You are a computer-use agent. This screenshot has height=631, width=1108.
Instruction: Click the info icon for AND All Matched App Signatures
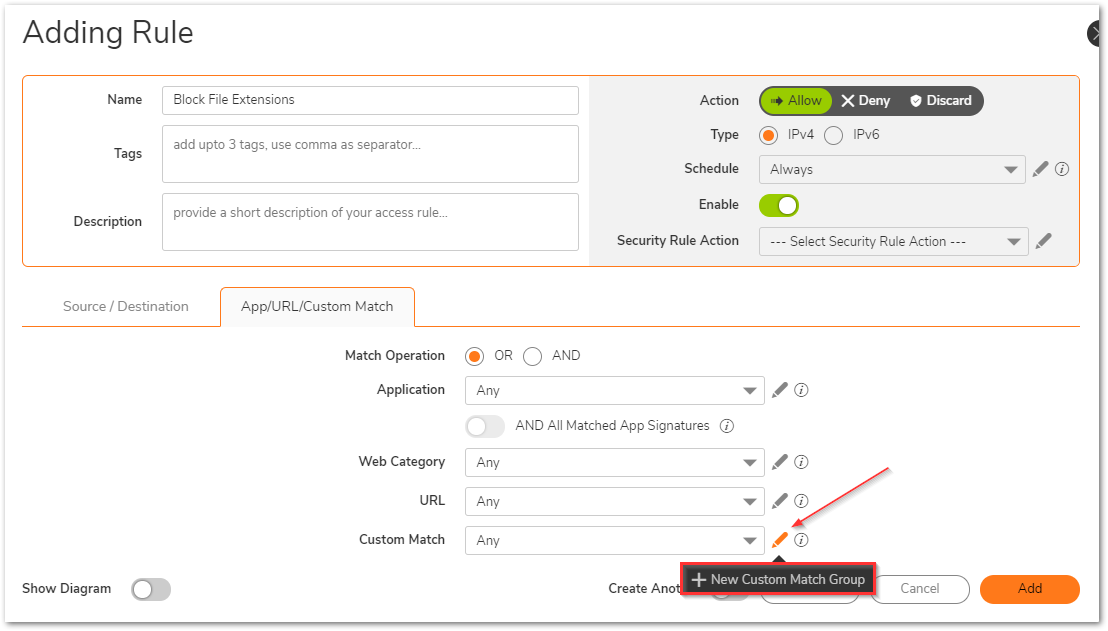click(727, 426)
